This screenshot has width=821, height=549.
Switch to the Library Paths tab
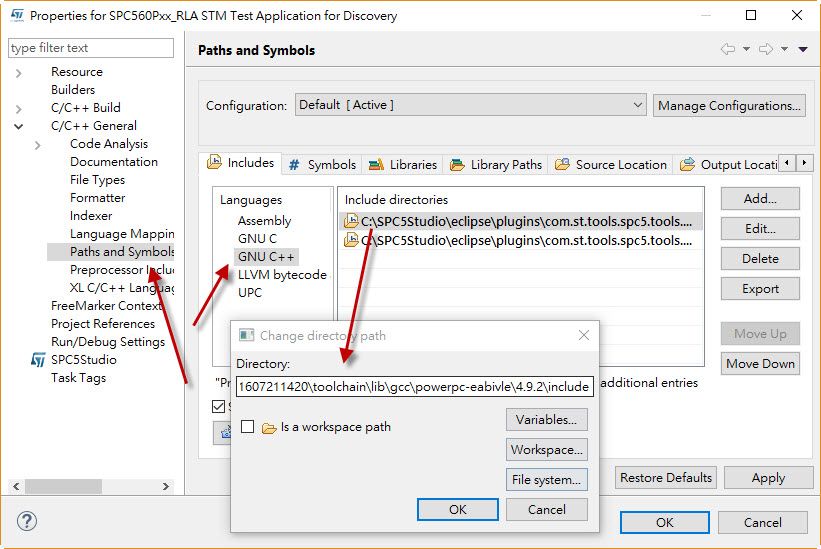tap(496, 164)
